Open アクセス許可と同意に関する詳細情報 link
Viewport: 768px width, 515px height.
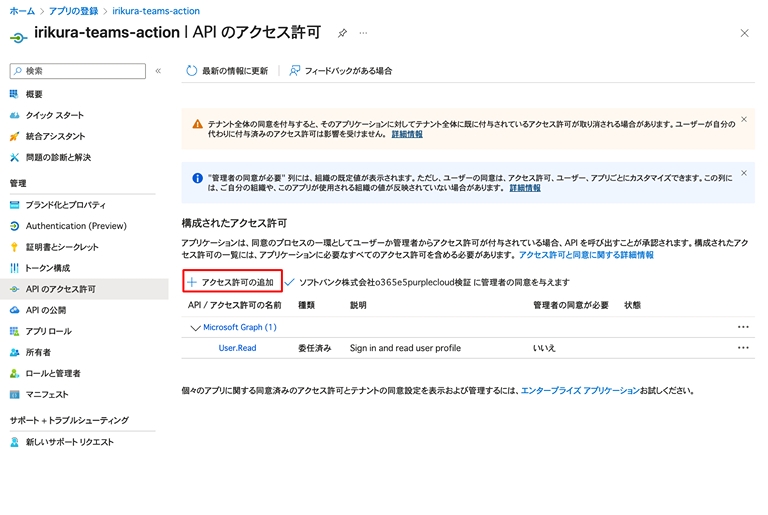click(x=586, y=255)
